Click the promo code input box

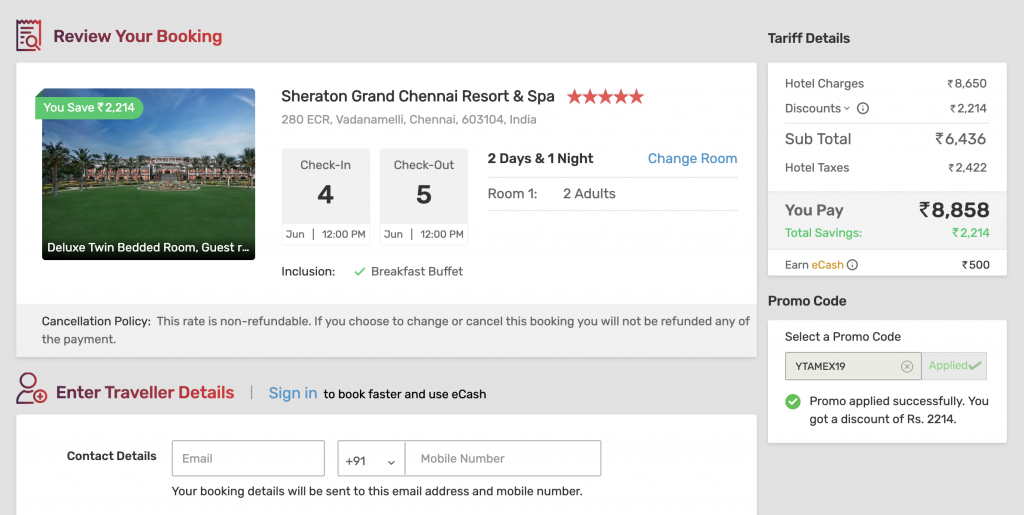click(853, 366)
